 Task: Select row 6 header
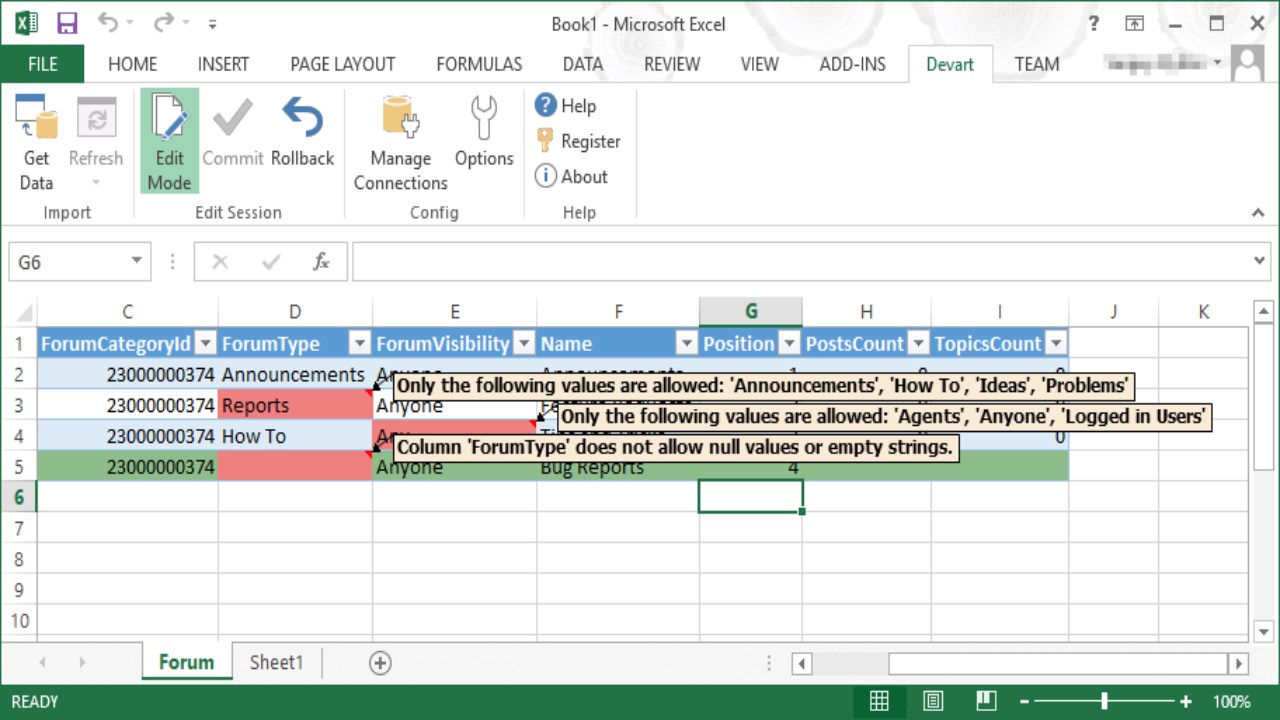(18, 497)
